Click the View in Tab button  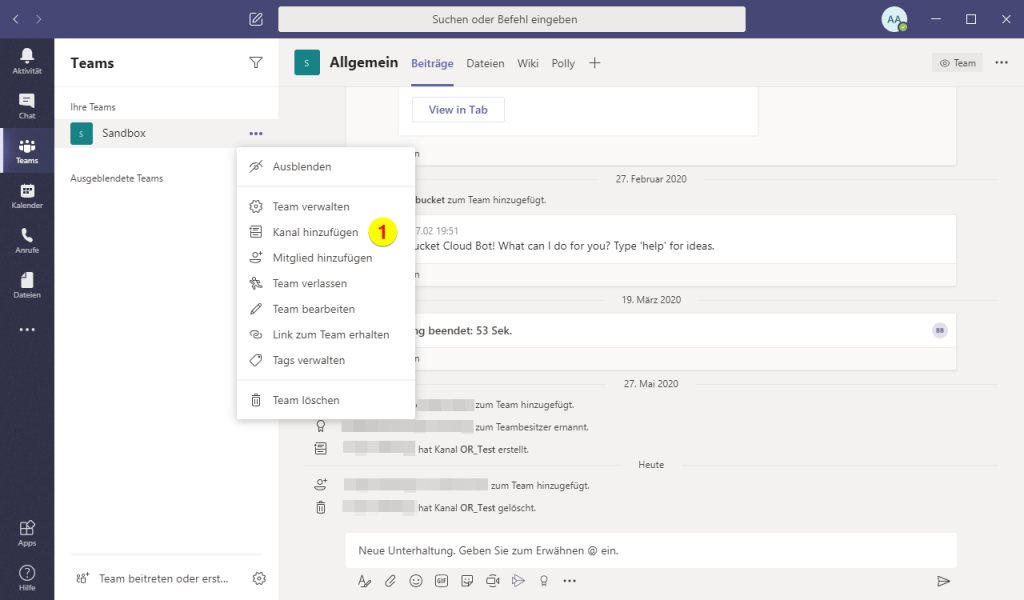458,110
